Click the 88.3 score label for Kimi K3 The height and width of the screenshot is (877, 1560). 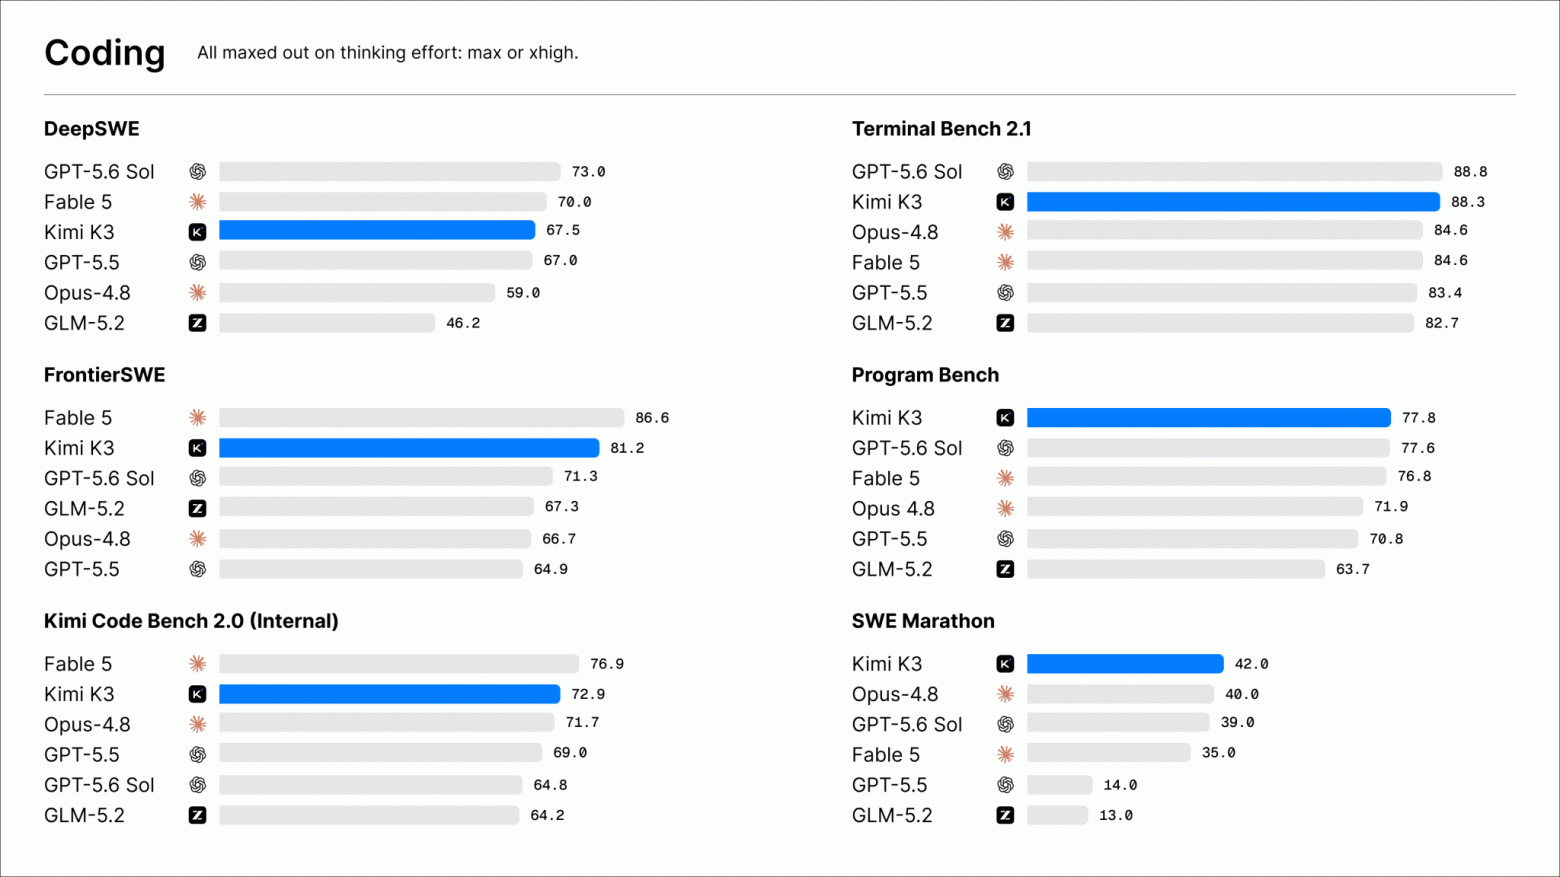(x=1468, y=202)
